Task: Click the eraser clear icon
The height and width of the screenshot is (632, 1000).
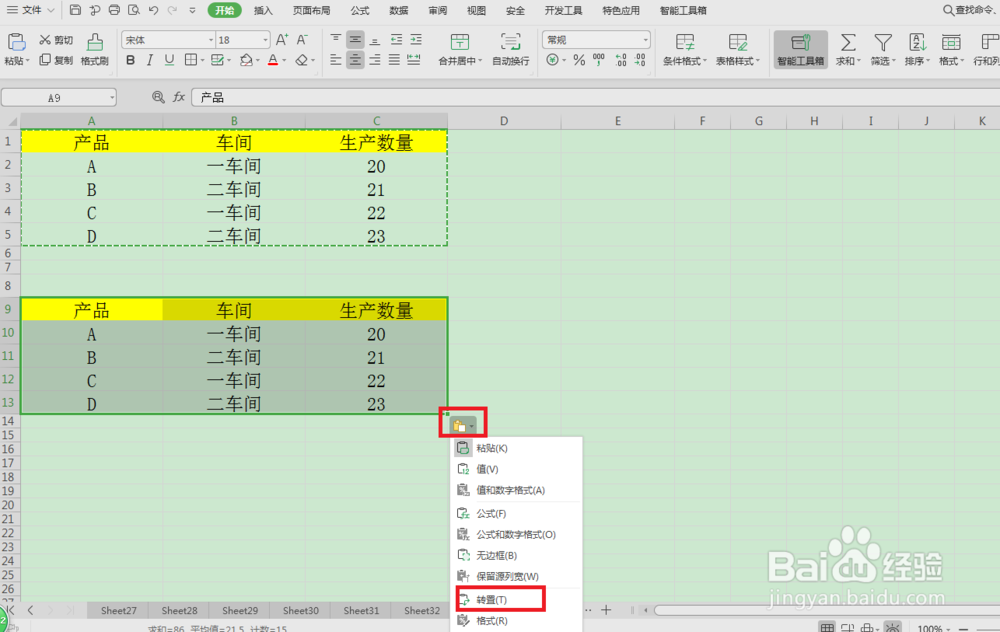Action: (x=301, y=60)
